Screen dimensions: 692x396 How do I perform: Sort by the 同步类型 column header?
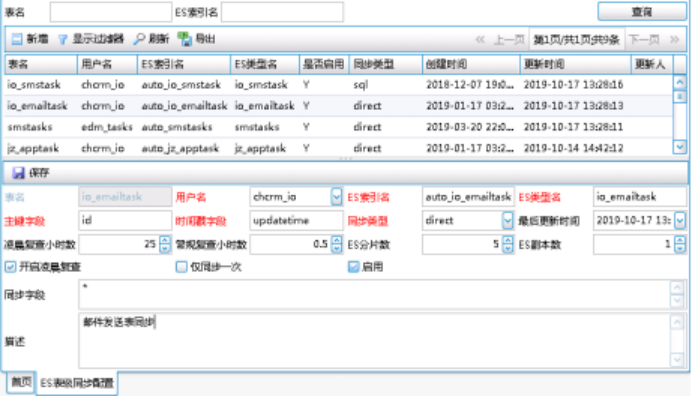[x=386, y=64]
